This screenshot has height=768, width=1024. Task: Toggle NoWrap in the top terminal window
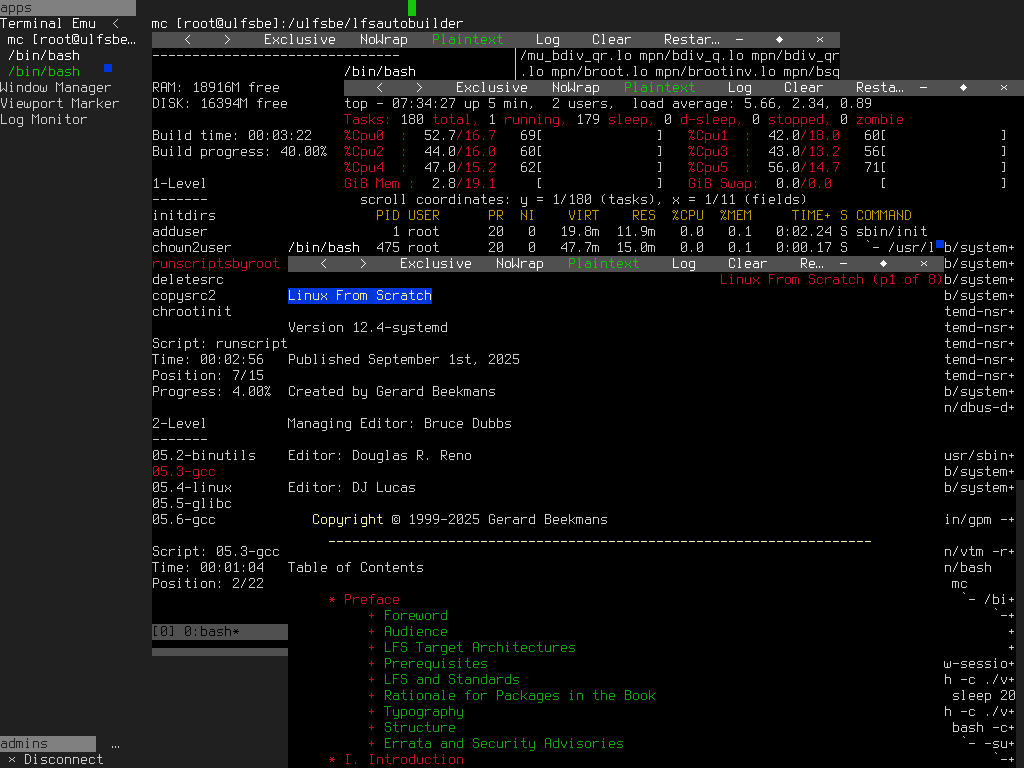pos(576,88)
